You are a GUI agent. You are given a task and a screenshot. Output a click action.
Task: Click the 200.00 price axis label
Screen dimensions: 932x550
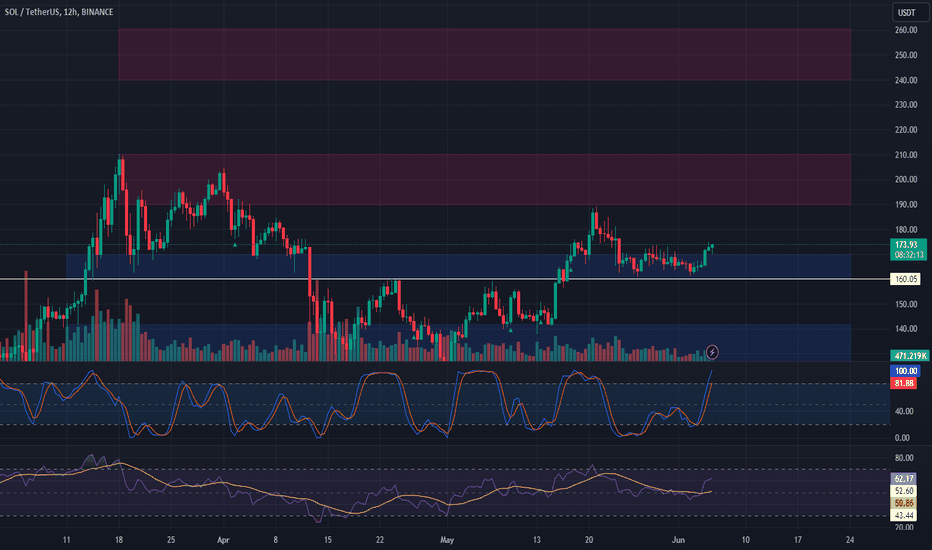[906, 179]
